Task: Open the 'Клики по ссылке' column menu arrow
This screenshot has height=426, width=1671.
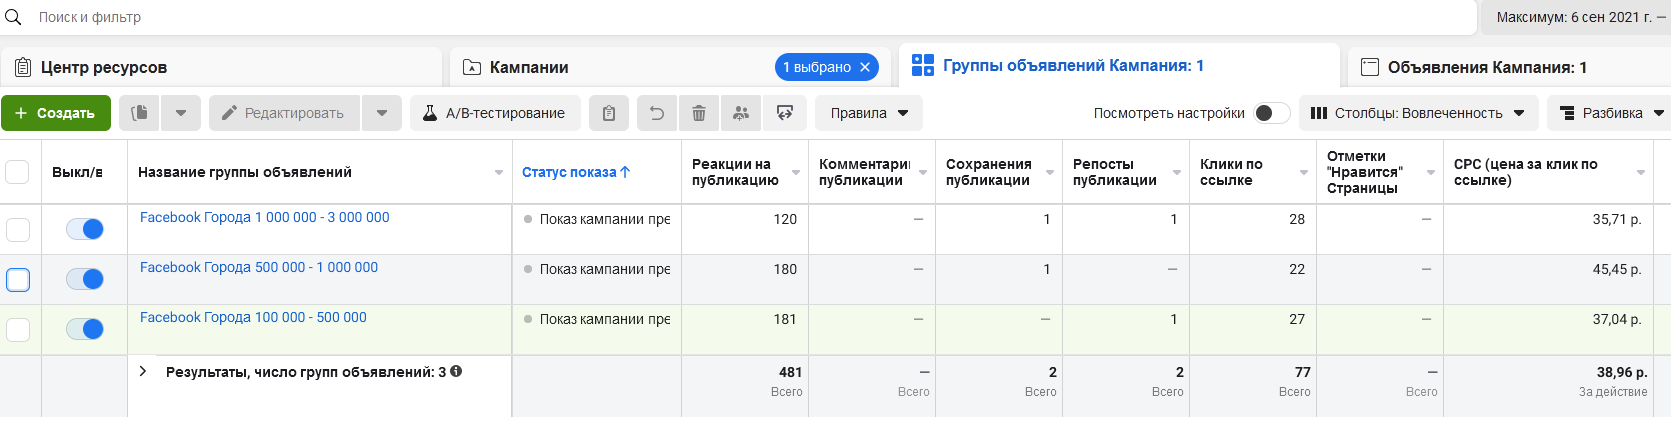Action: 1304,172
